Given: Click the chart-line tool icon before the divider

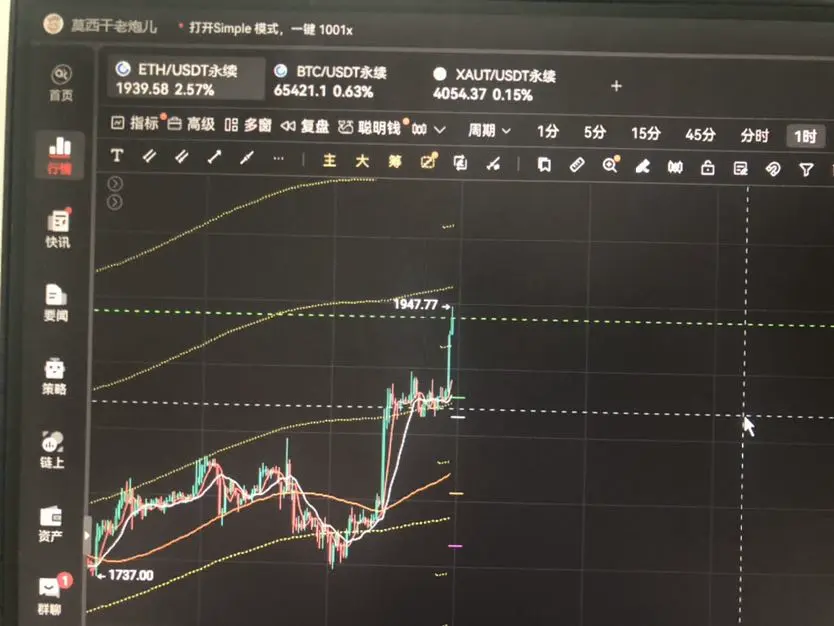Looking at the screenshot, I should [493, 163].
